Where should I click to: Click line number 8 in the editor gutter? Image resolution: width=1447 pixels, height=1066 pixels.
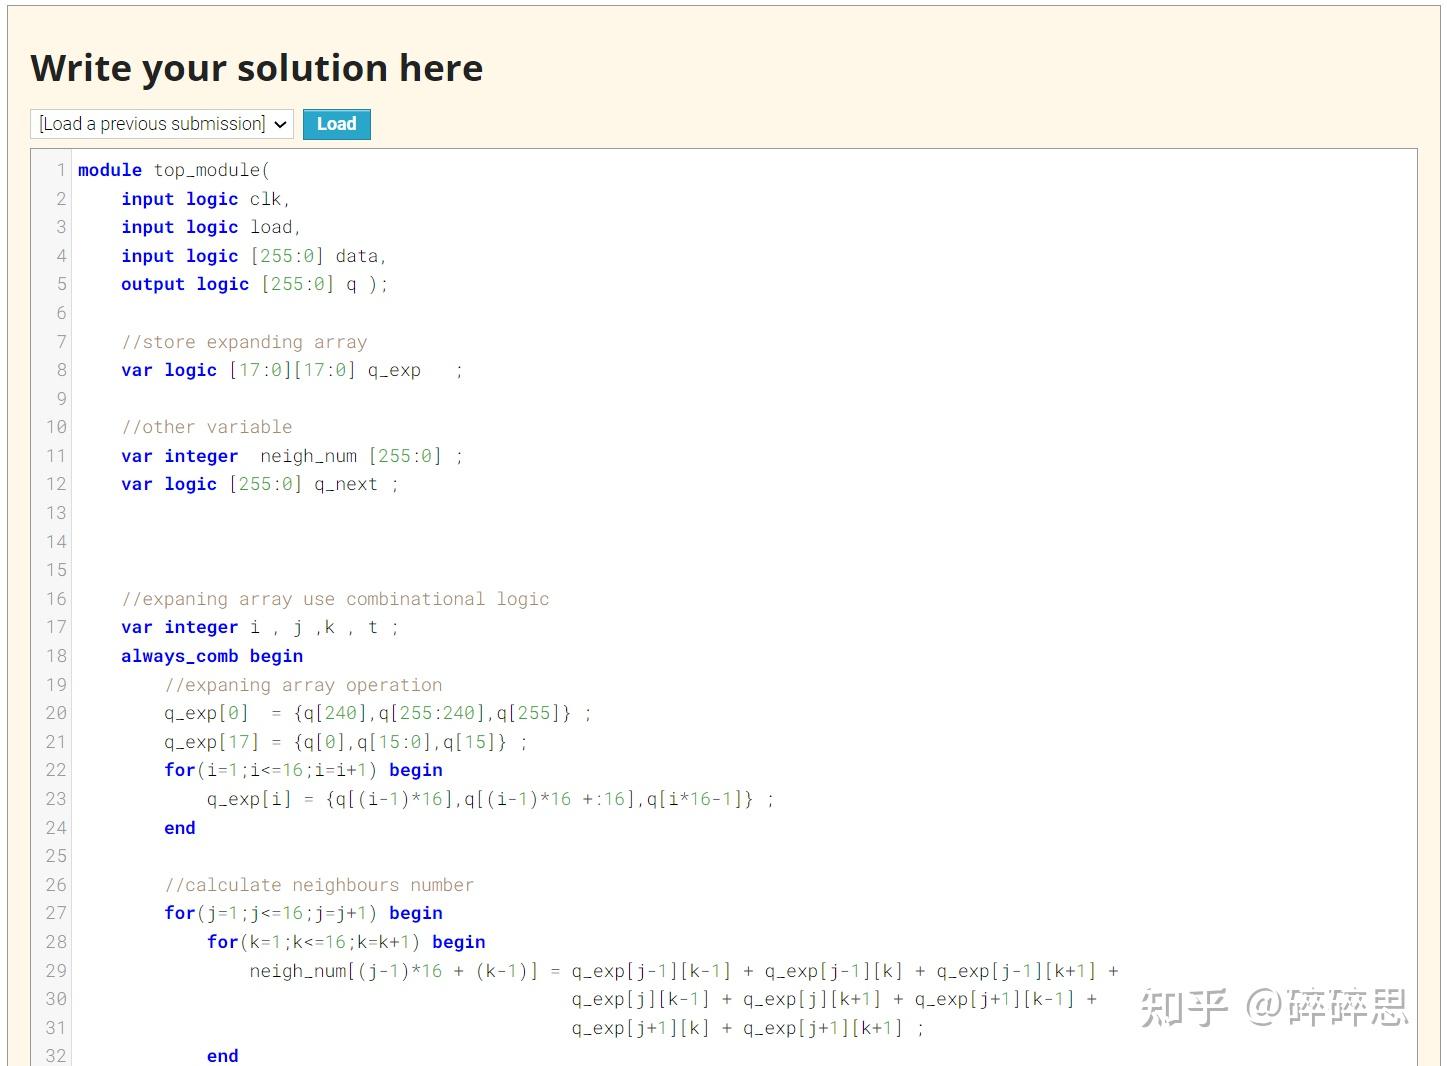click(x=60, y=370)
